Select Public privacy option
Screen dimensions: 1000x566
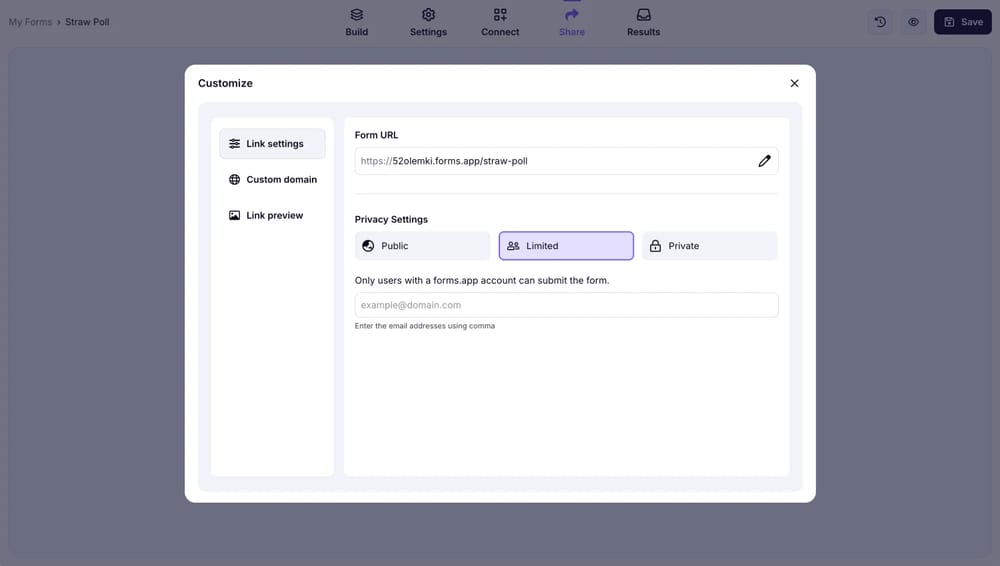pos(422,246)
